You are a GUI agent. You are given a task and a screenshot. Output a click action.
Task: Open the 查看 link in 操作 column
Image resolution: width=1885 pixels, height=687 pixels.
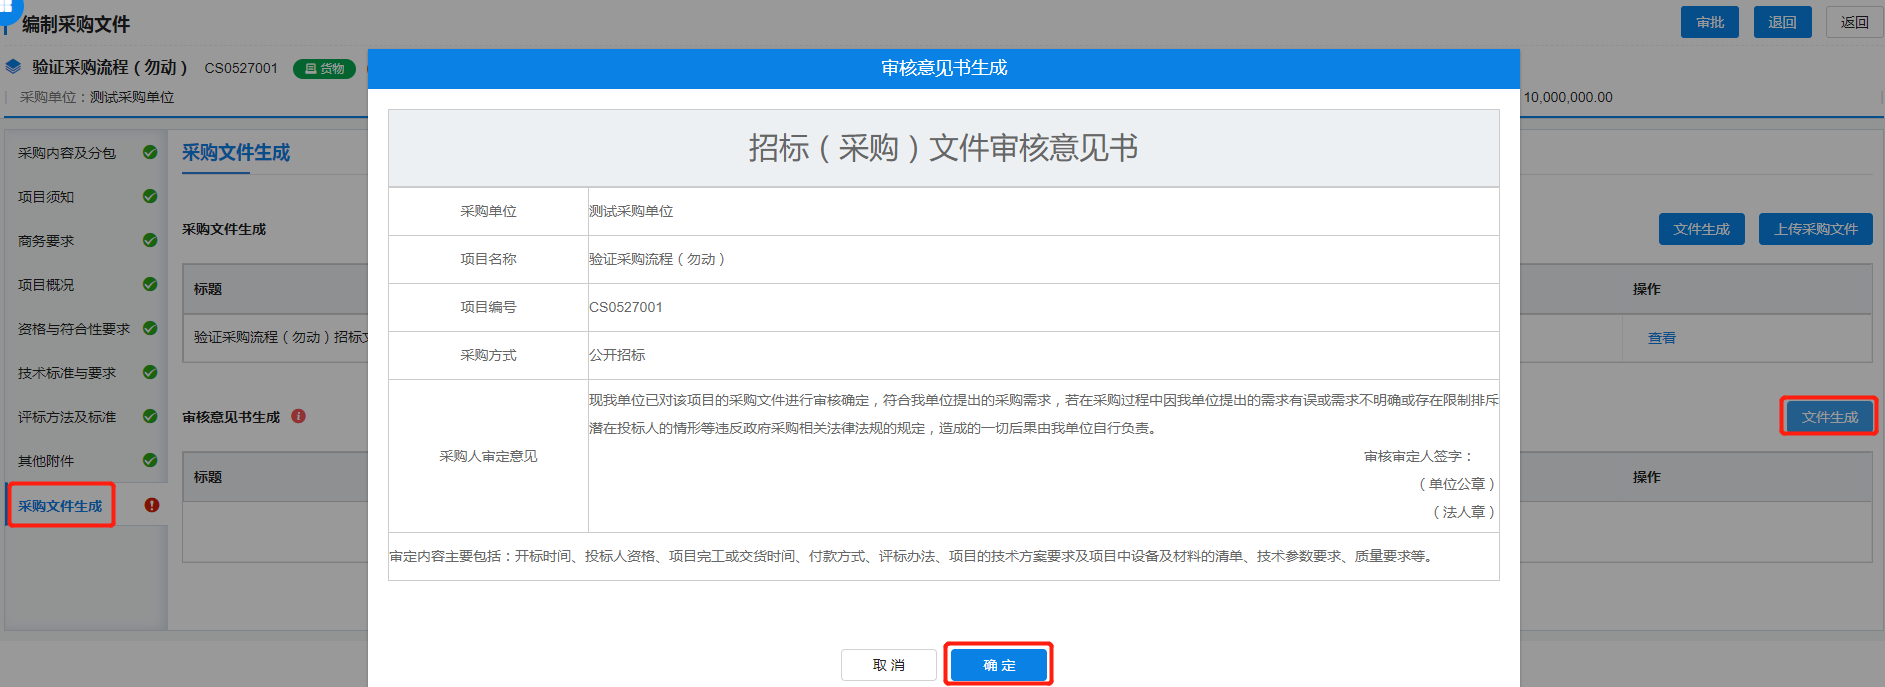1661,338
